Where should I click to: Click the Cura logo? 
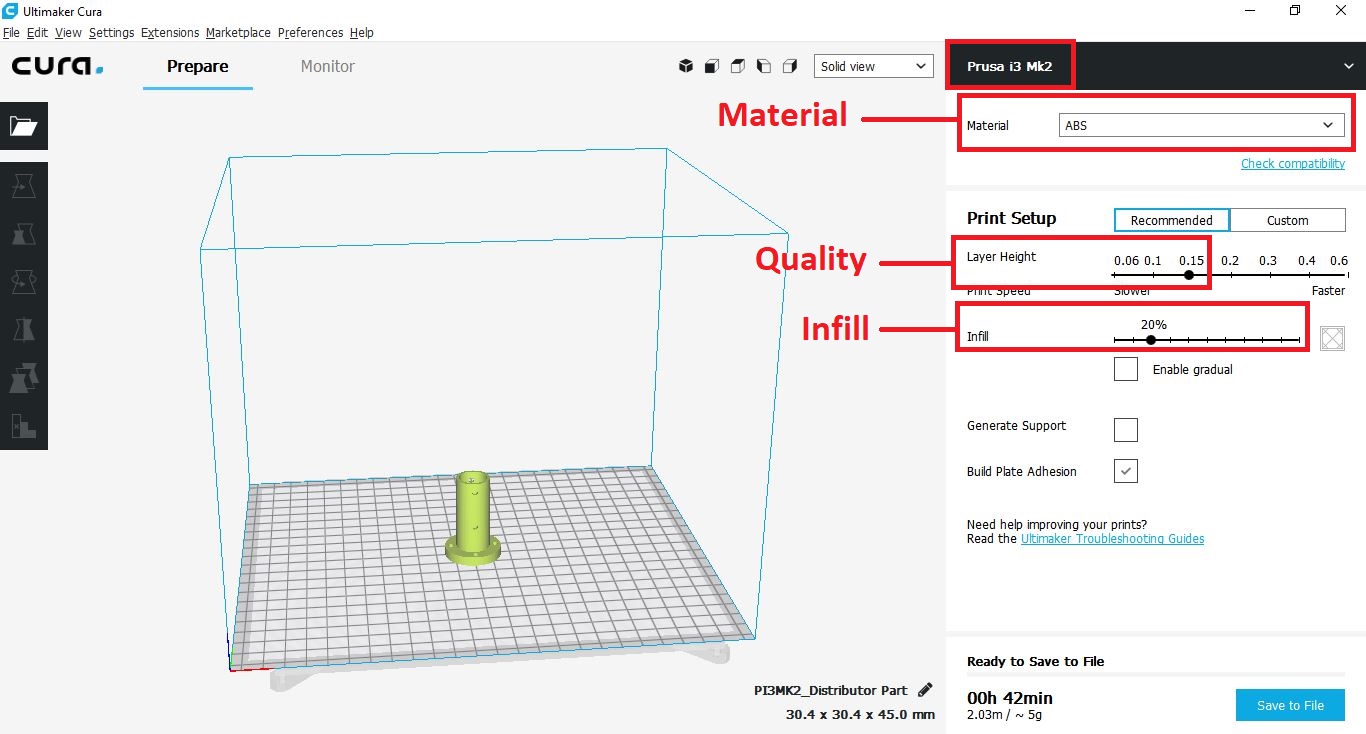click(57, 66)
